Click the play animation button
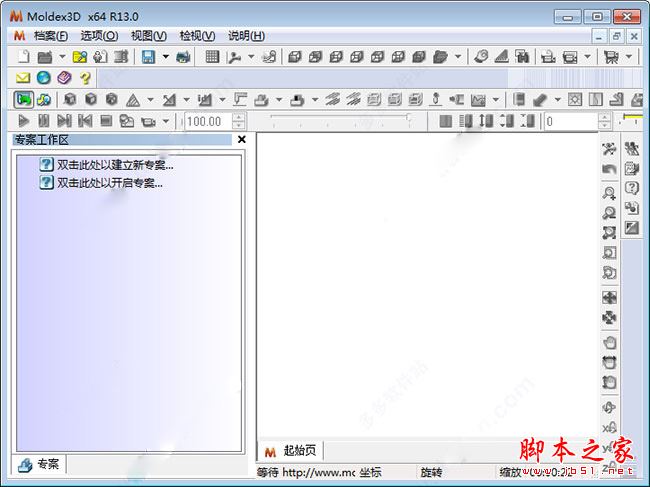 [x=24, y=121]
